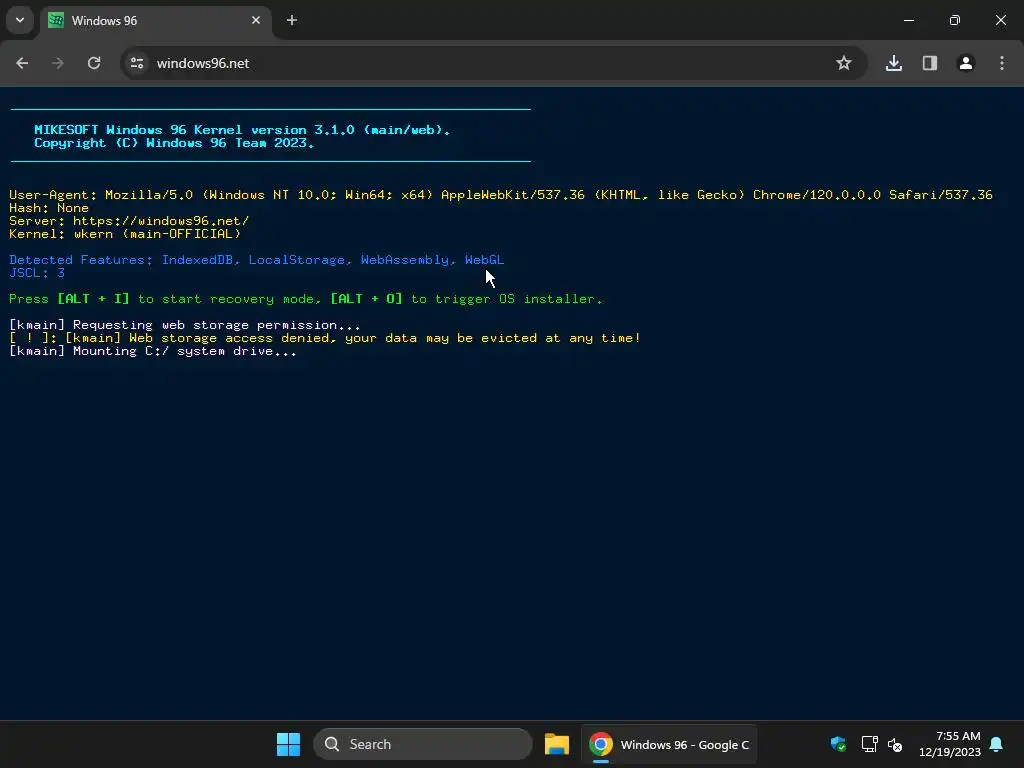Open Chrome downloads icon

pos(894,63)
